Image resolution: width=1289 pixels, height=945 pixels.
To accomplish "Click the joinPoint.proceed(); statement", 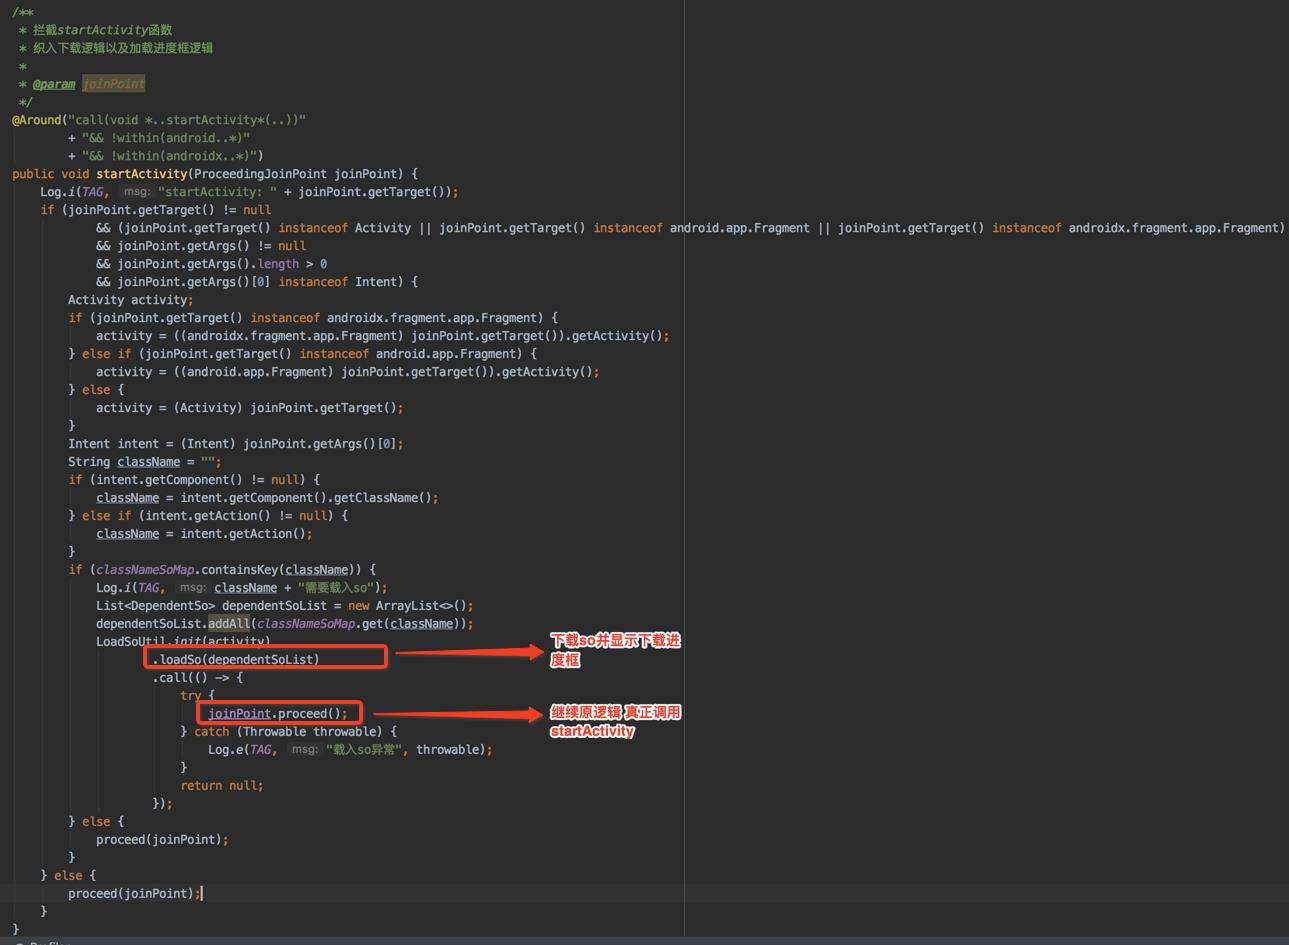I will point(278,714).
